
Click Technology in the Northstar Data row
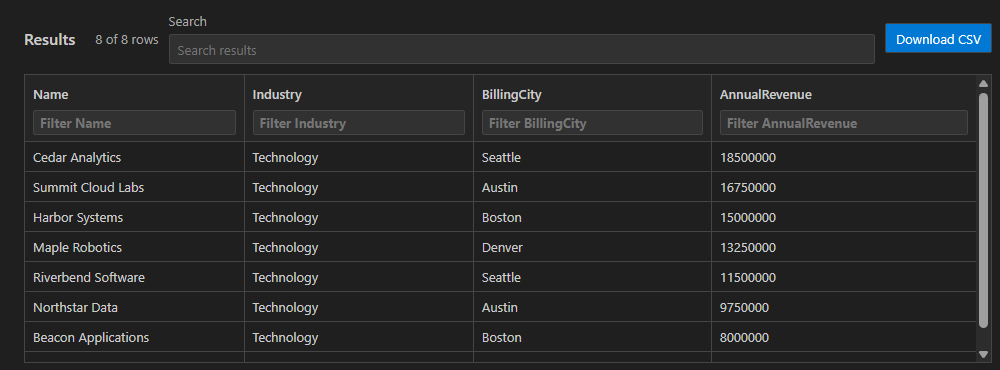click(285, 307)
